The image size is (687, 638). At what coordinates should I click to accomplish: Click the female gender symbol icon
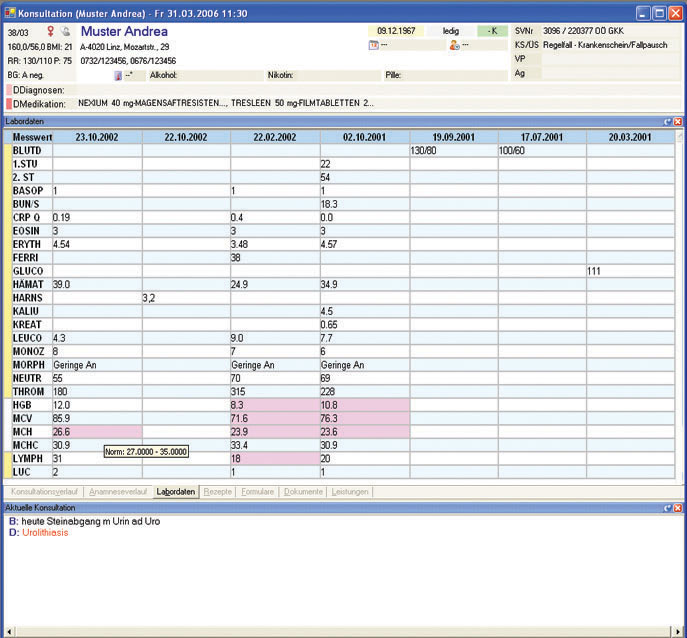50,32
